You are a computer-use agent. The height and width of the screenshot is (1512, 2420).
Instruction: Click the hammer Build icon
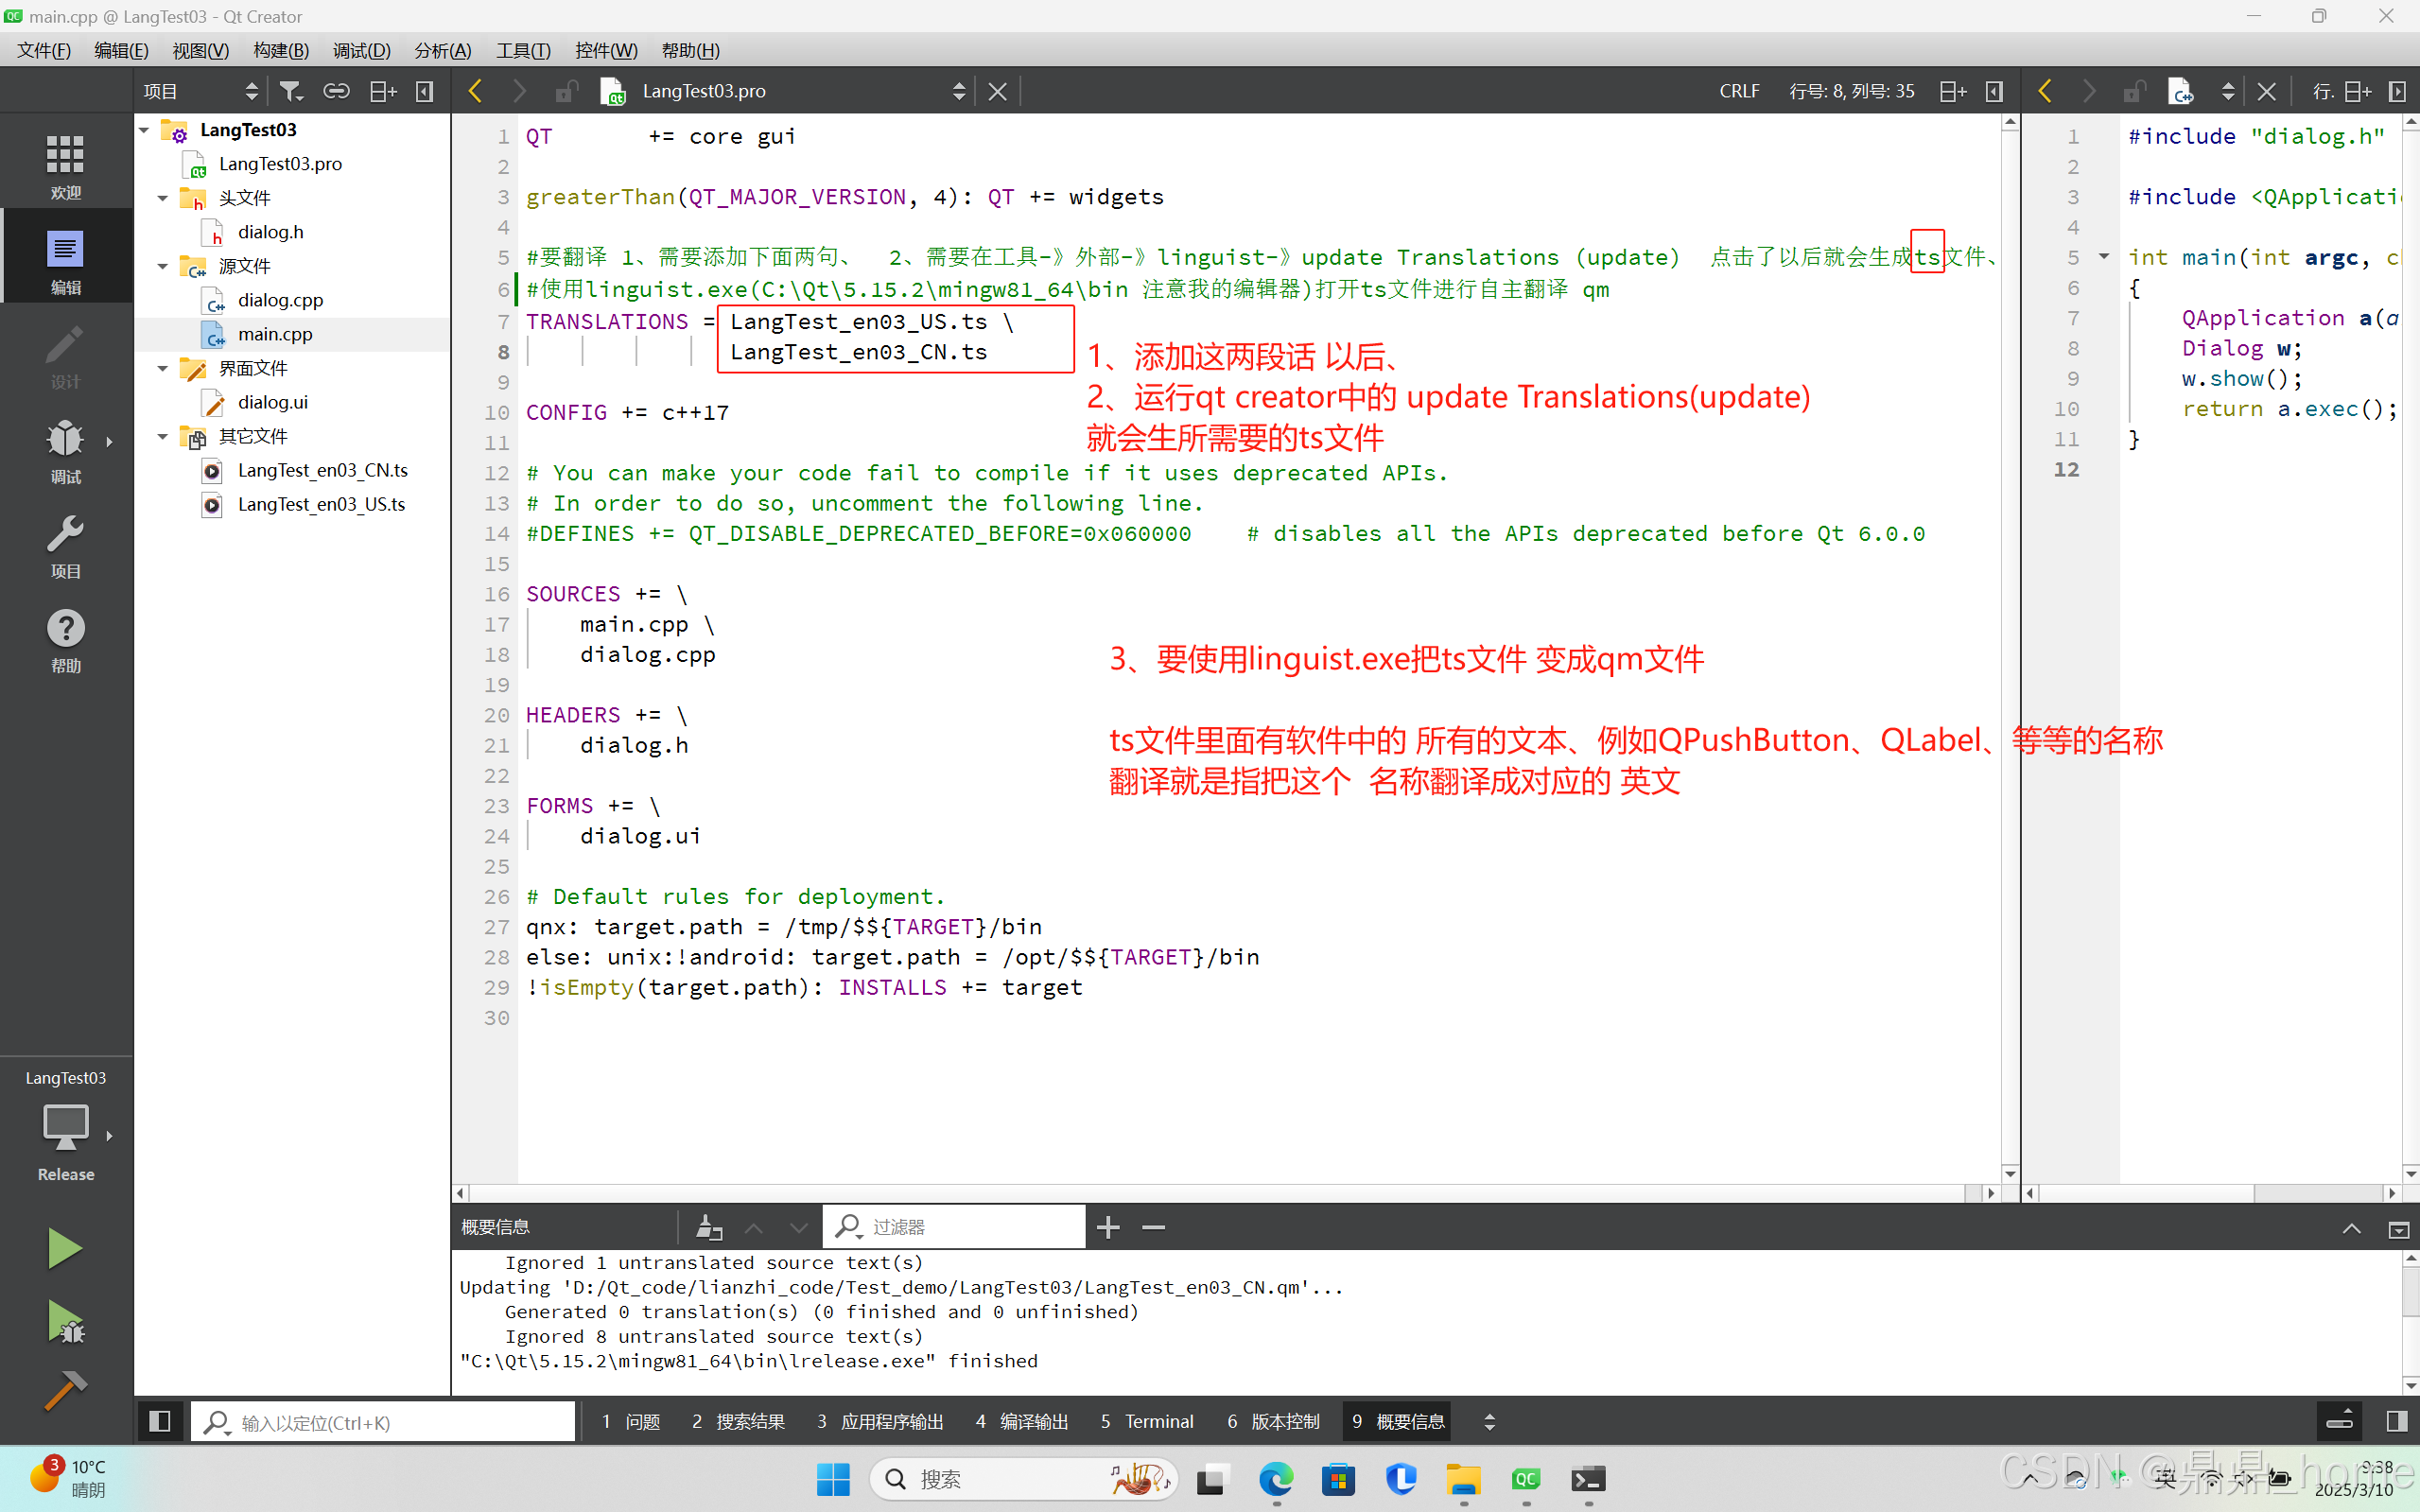66,1390
